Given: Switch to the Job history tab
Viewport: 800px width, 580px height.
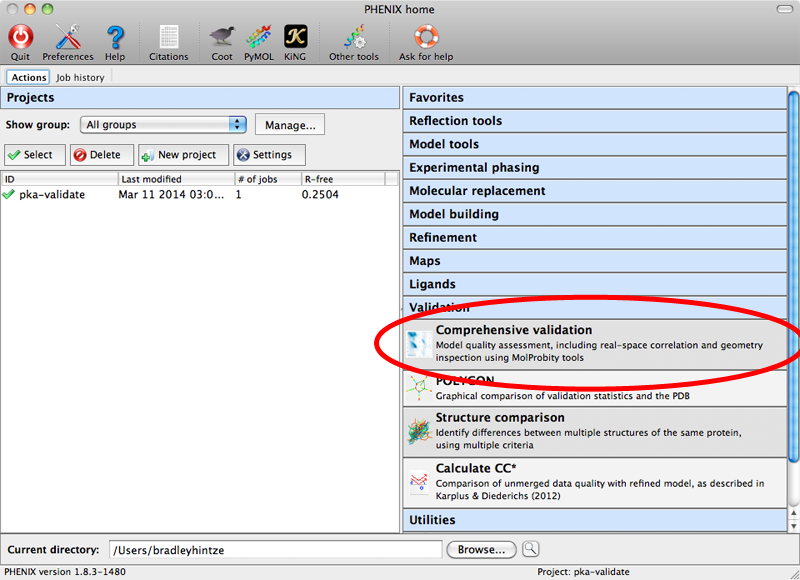Looking at the screenshot, I should (80, 77).
